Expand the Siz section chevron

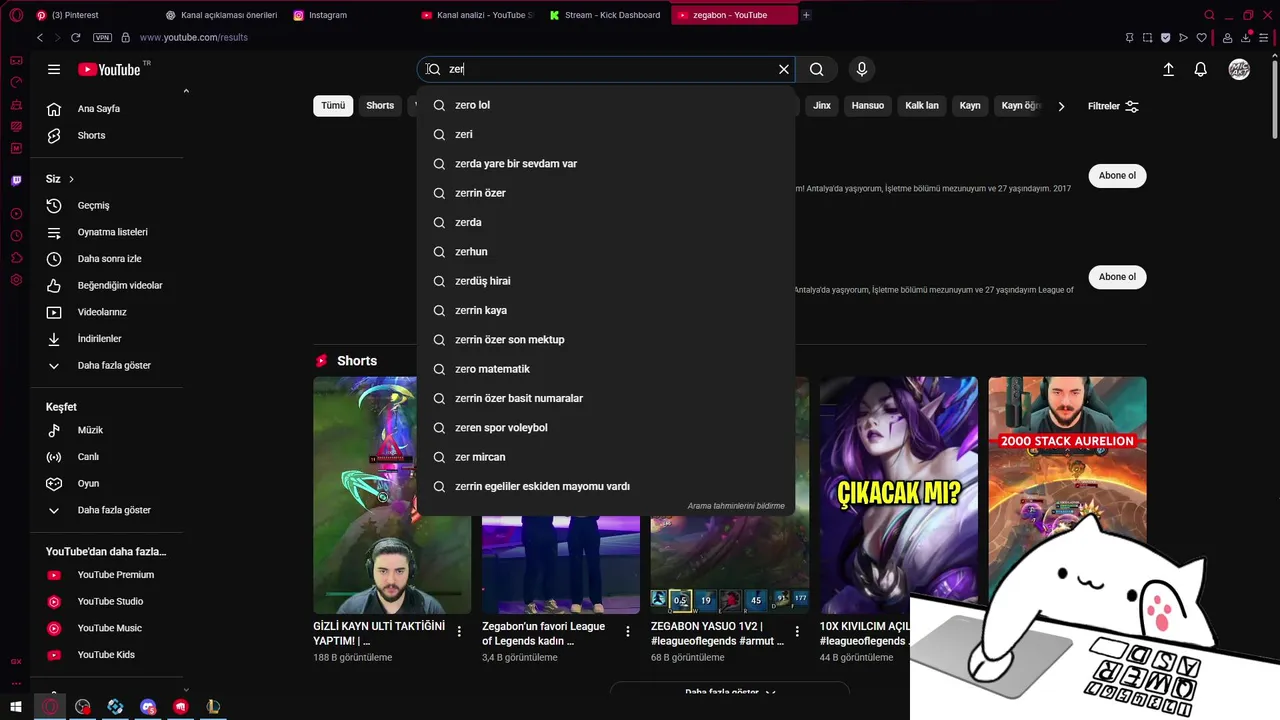click(71, 179)
